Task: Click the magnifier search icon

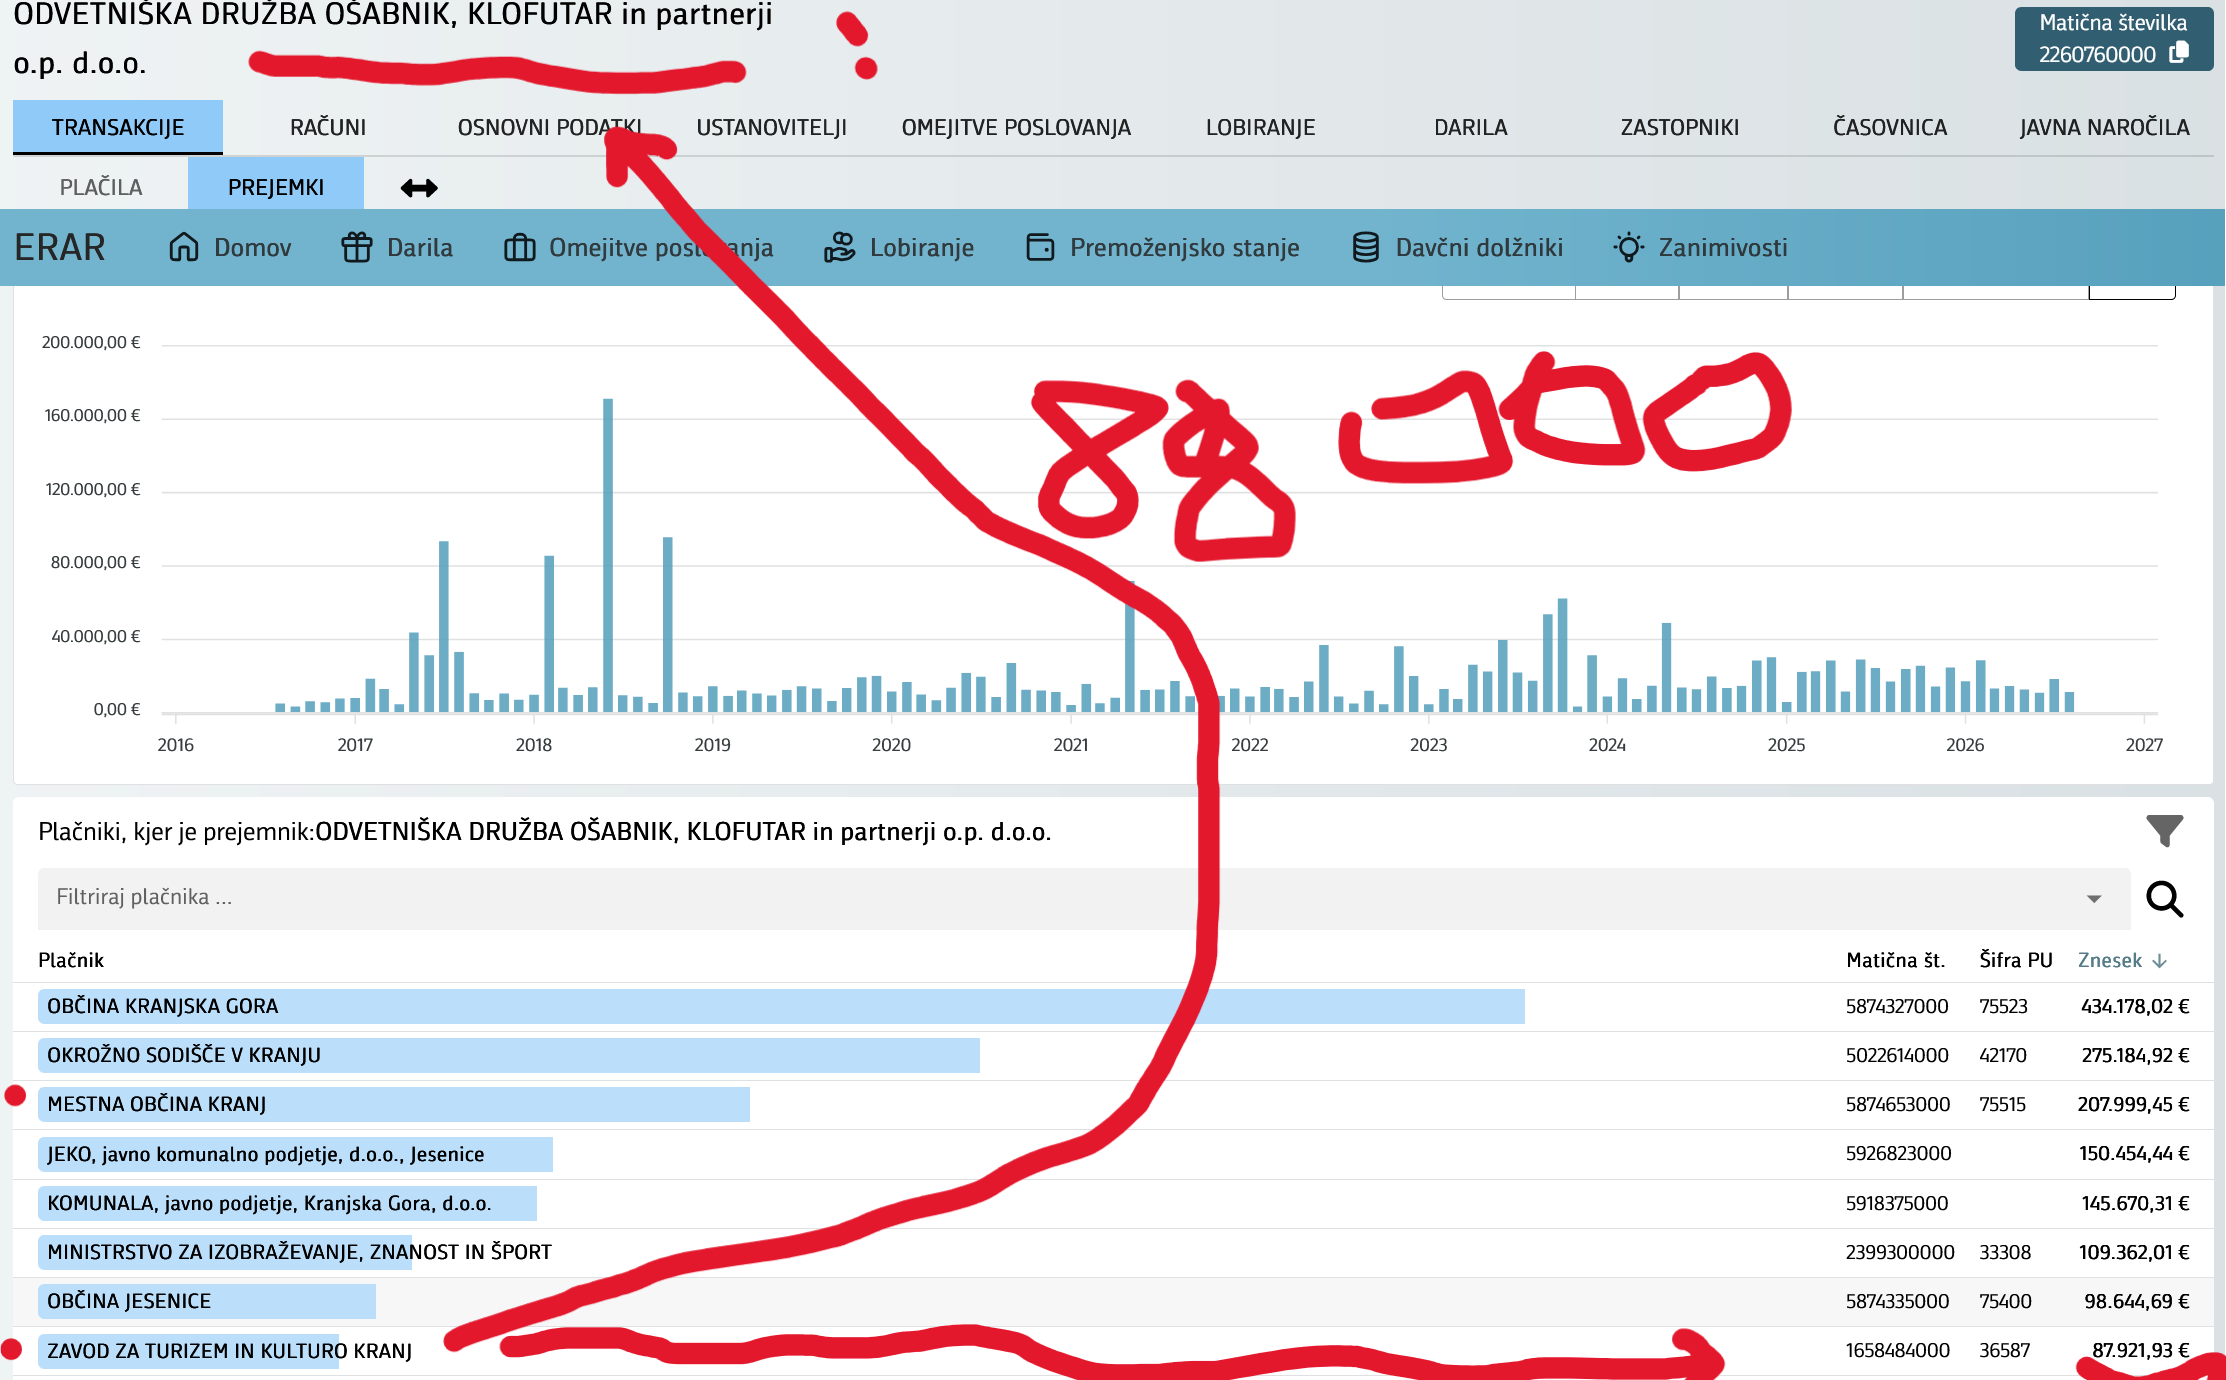Action: (2165, 899)
